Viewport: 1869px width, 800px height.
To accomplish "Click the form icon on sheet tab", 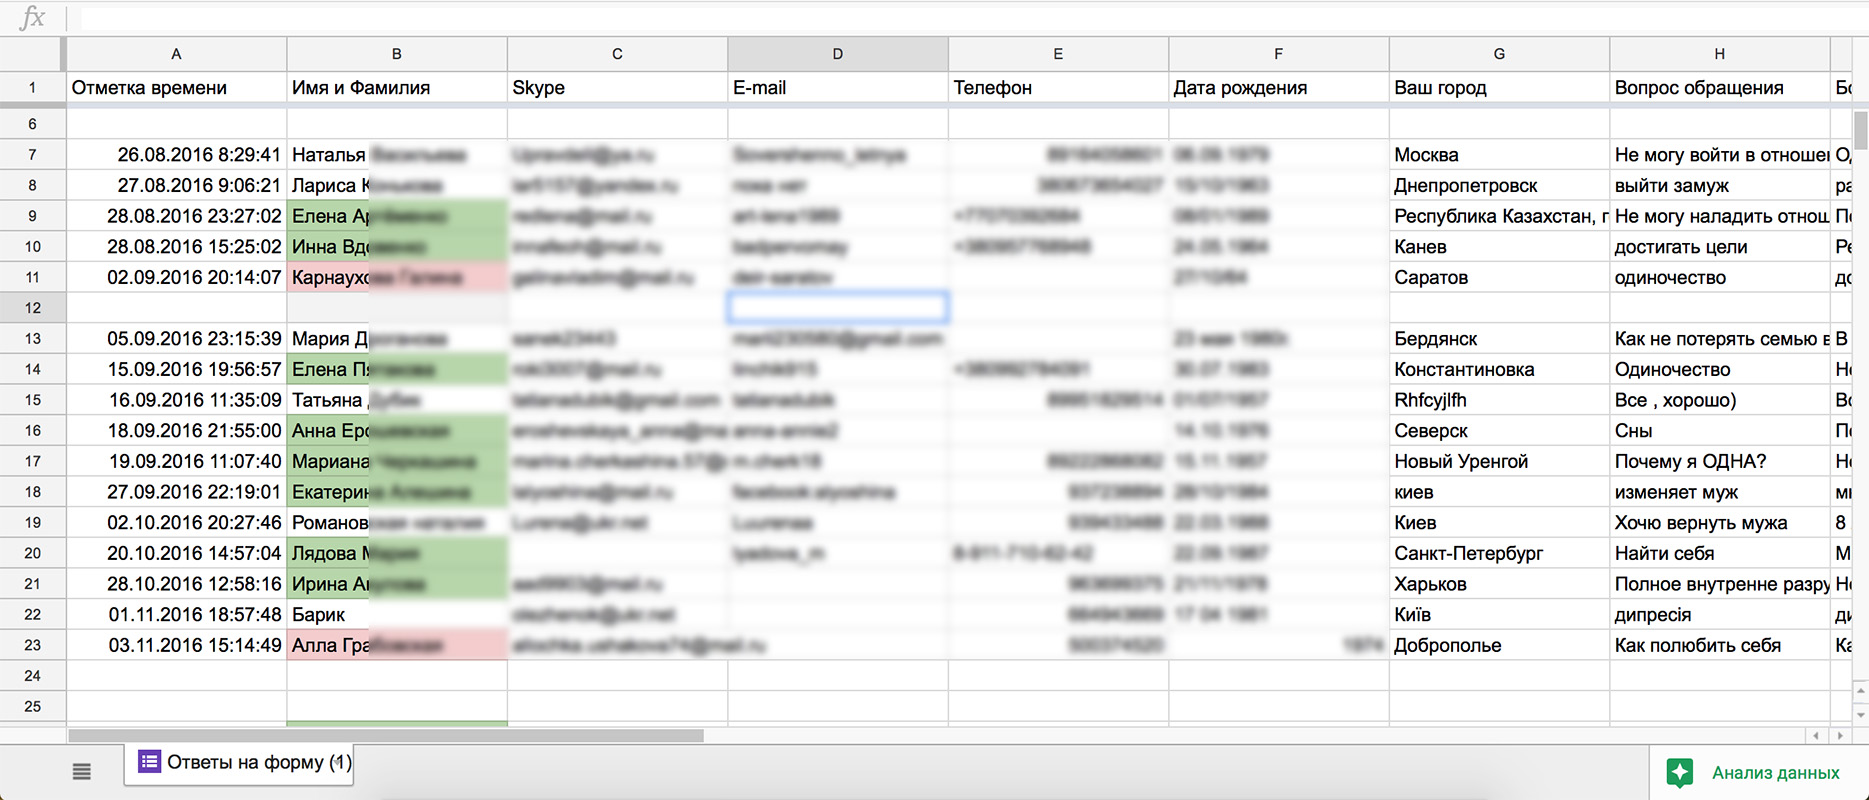I will [x=149, y=762].
